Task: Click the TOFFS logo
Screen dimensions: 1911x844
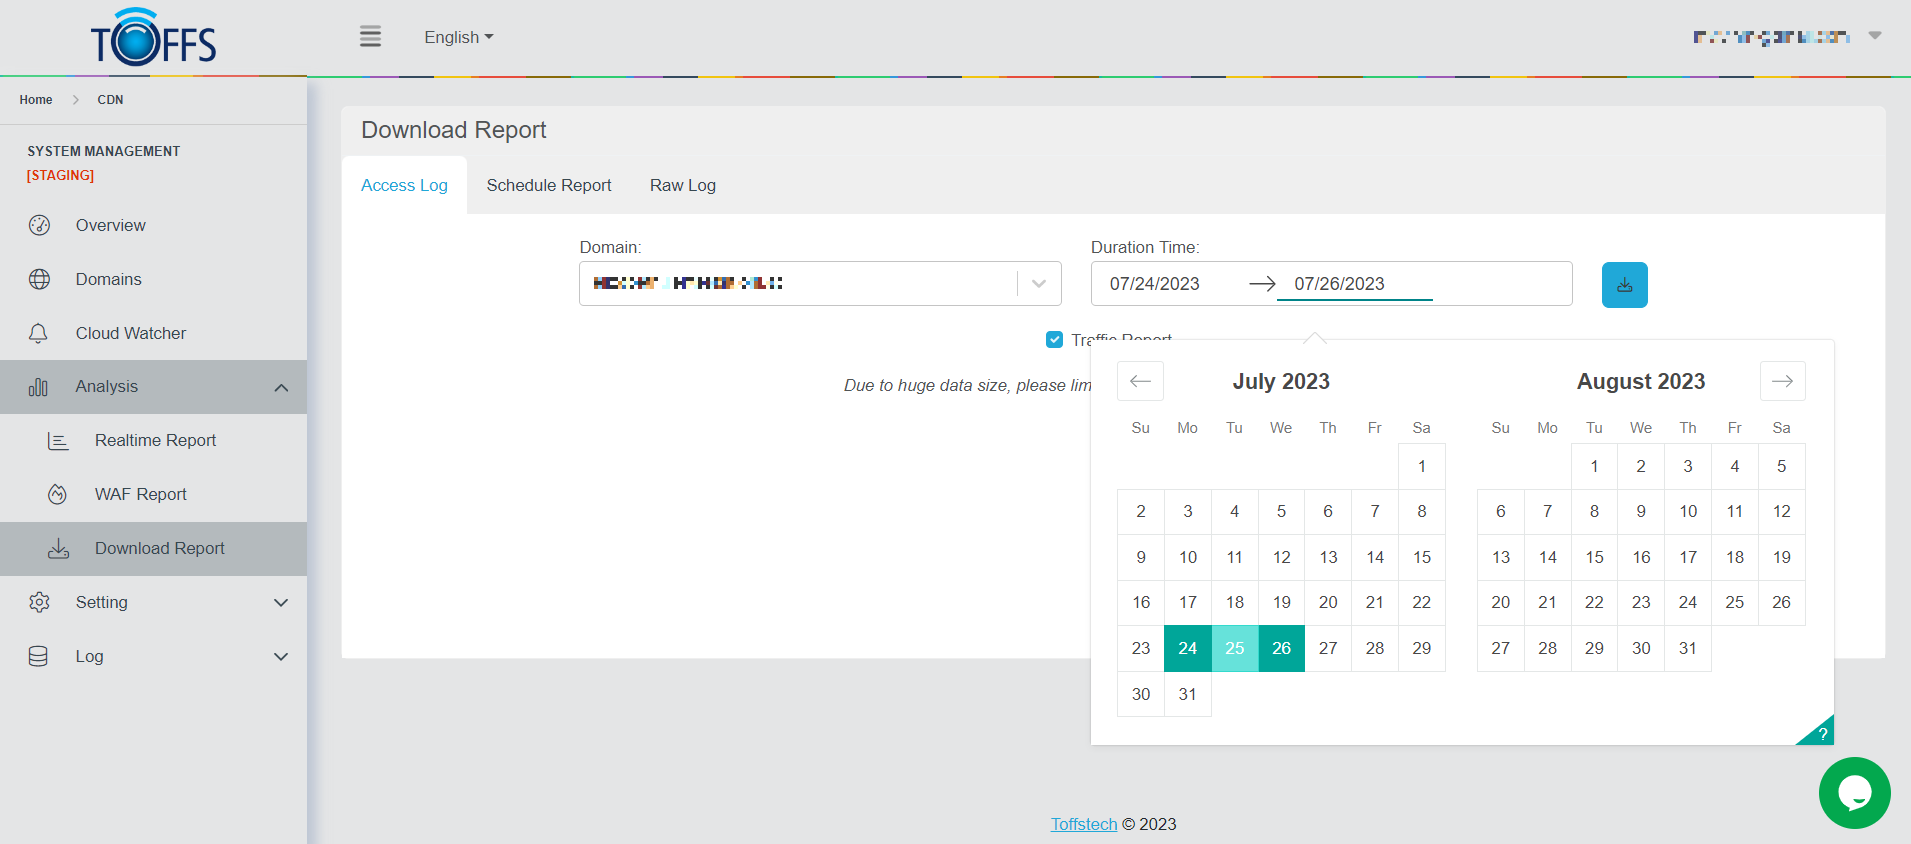Action: point(154,38)
